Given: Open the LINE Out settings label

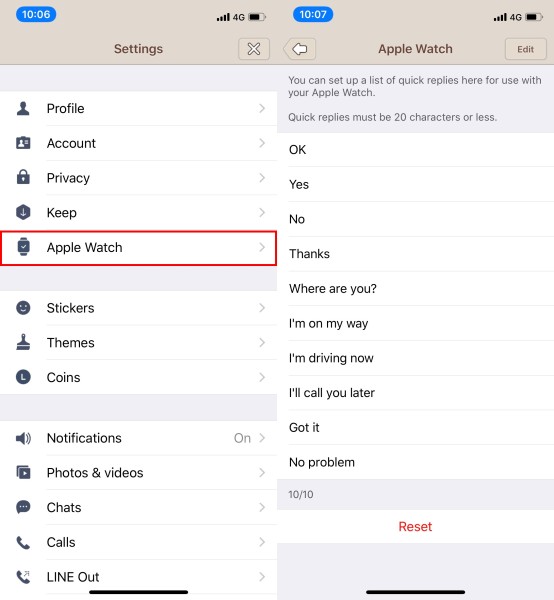Looking at the screenshot, I should (x=73, y=577).
